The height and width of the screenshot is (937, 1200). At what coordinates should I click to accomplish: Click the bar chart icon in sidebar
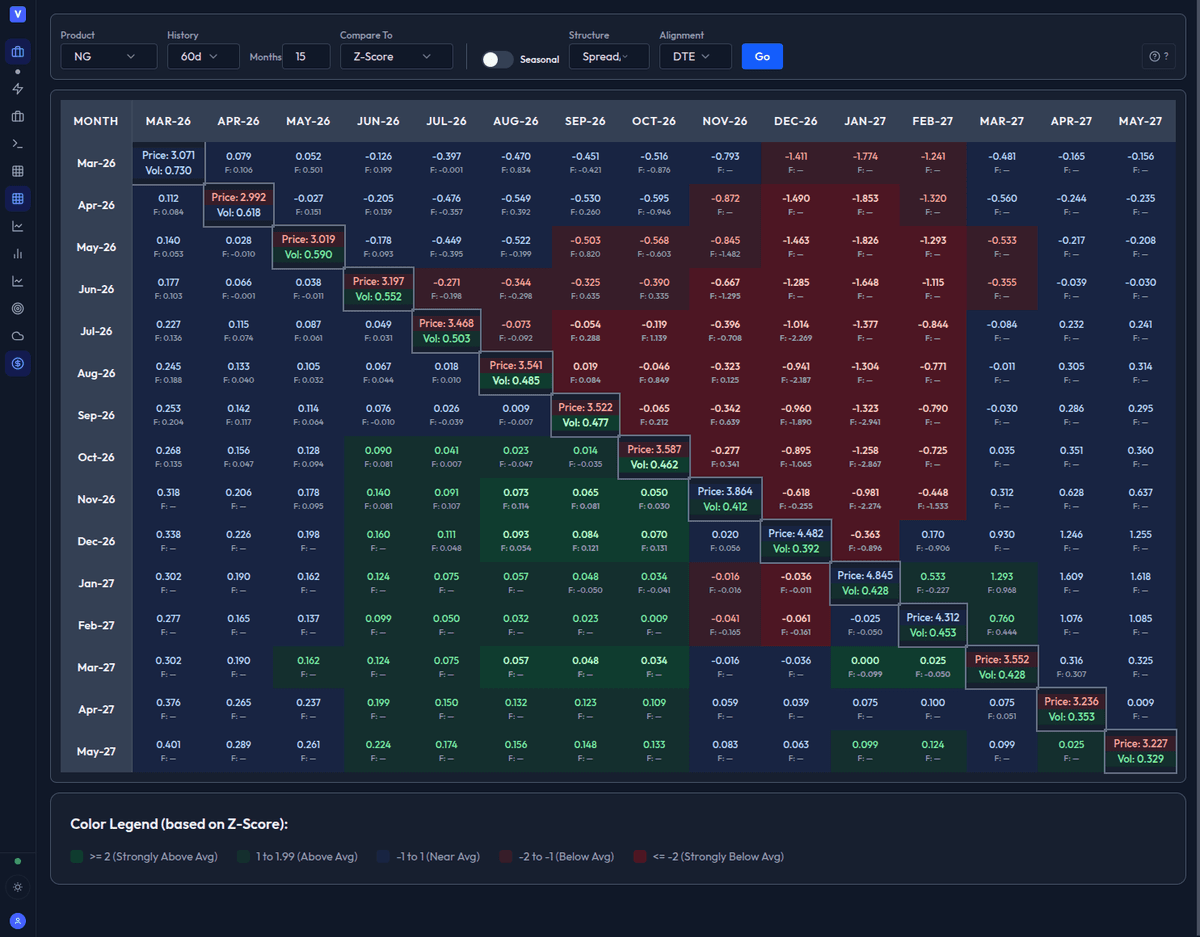17,254
